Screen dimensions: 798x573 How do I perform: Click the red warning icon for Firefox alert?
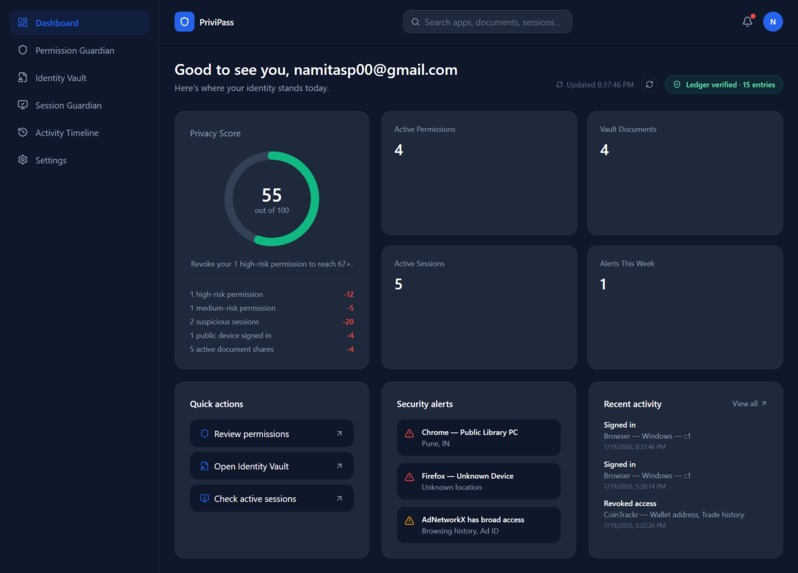[x=409, y=477]
